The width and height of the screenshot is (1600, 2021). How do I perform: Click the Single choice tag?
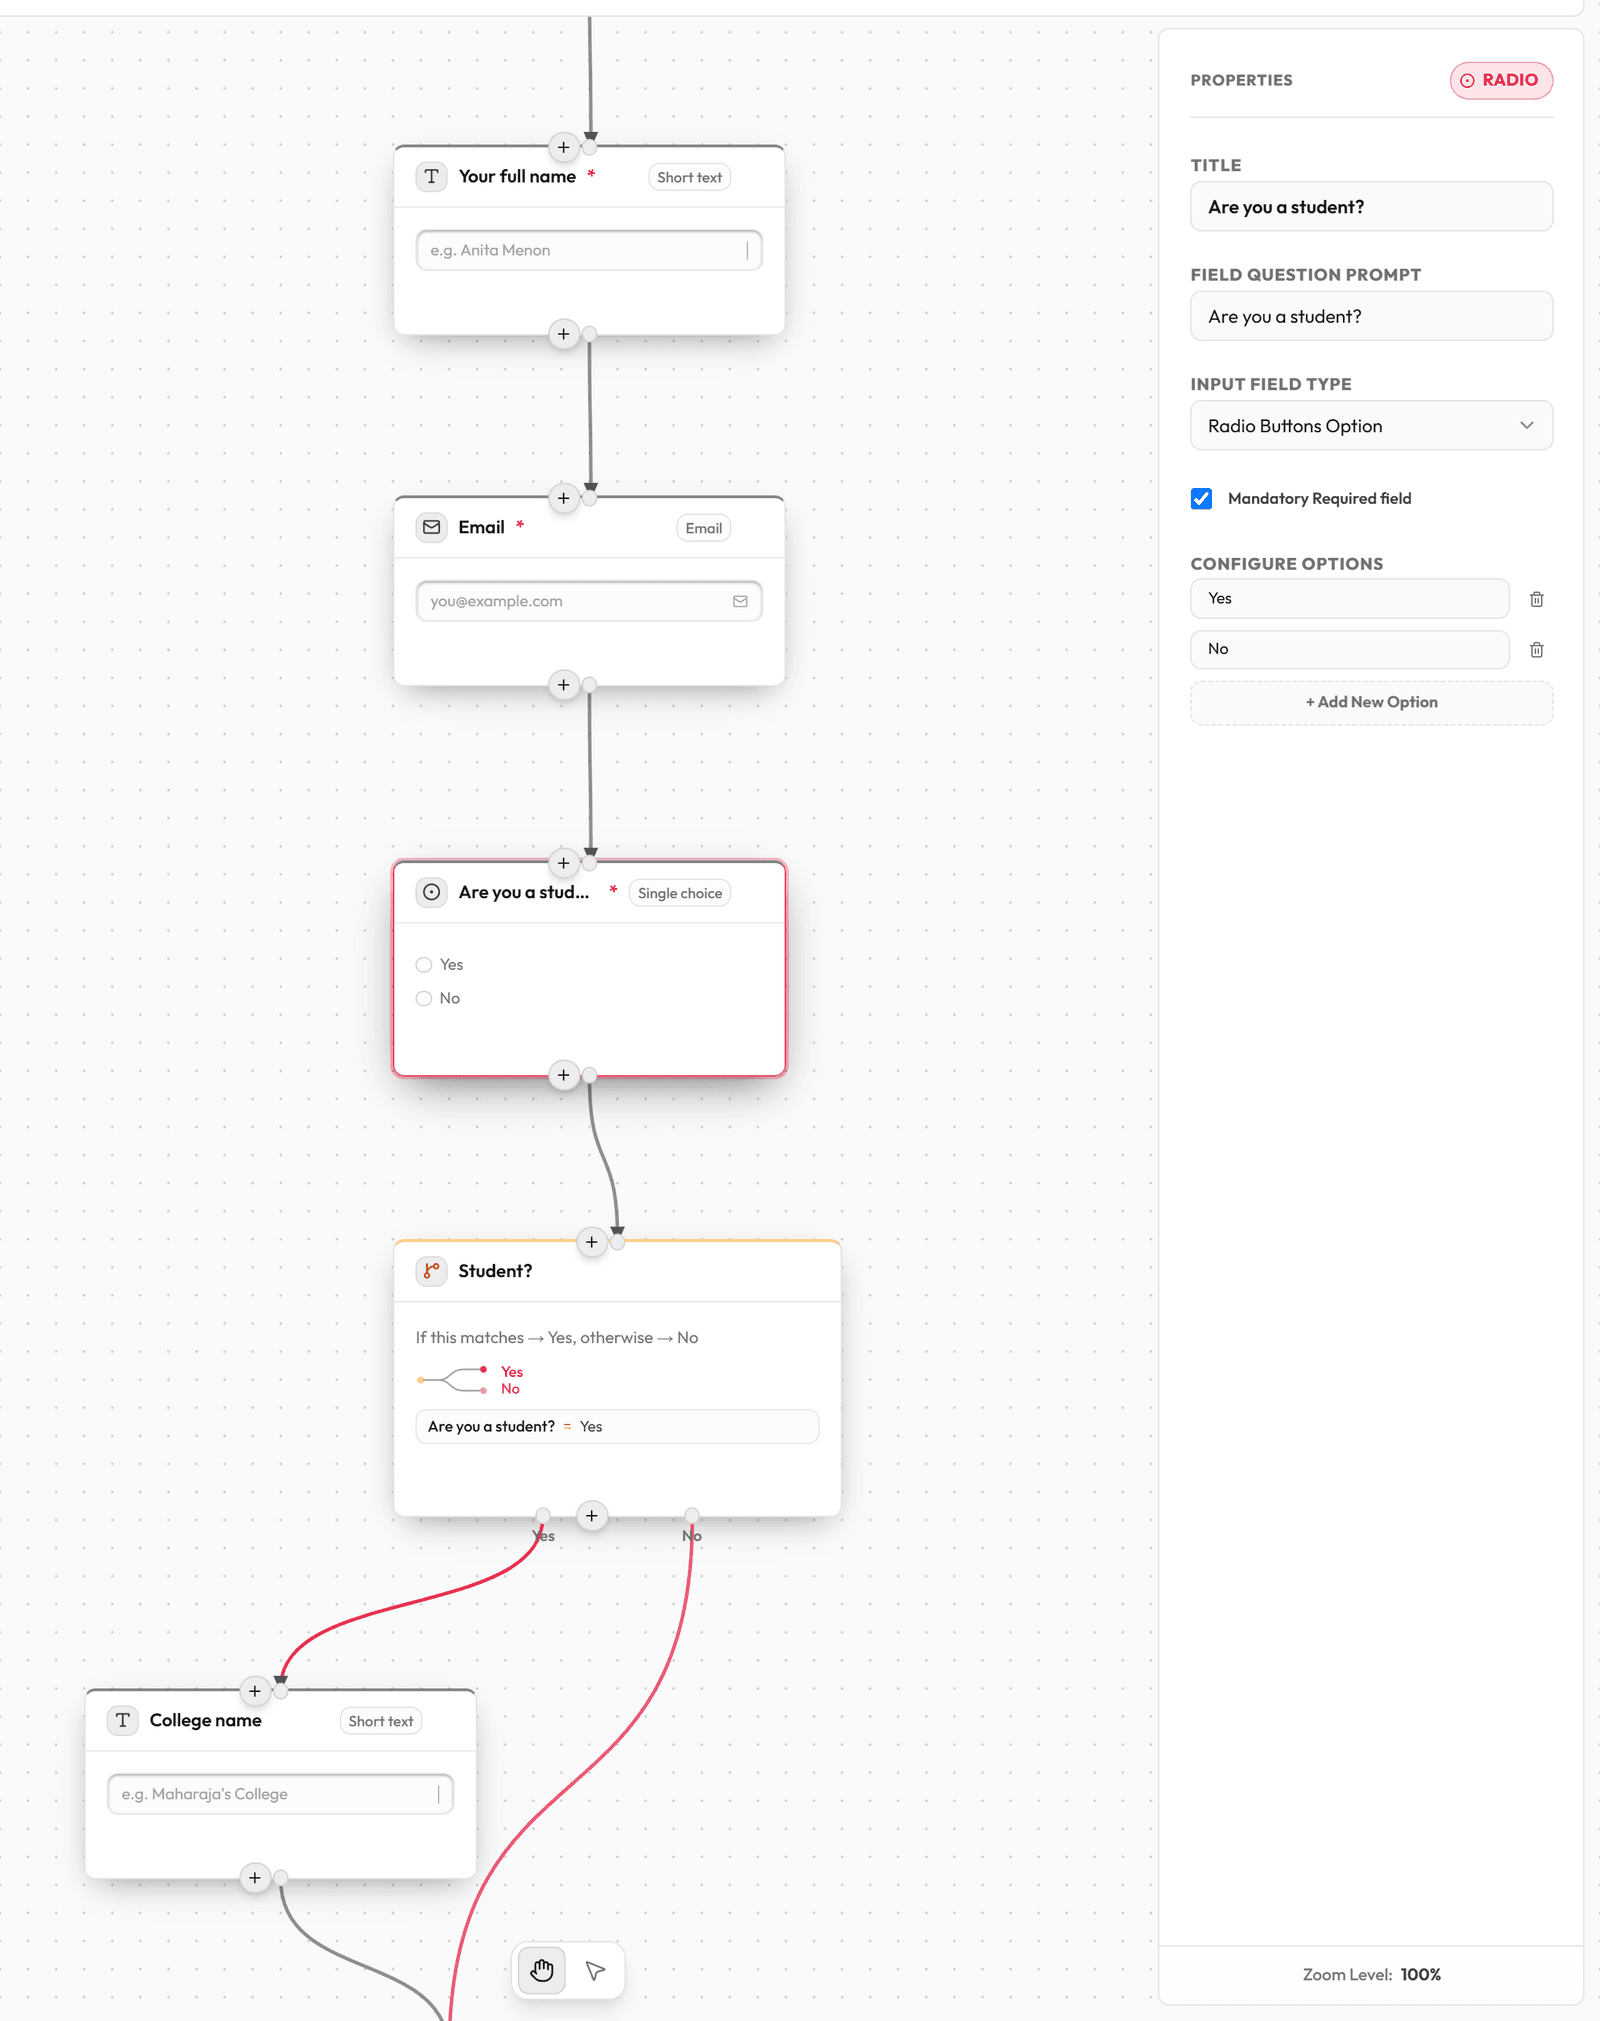point(680,893)
